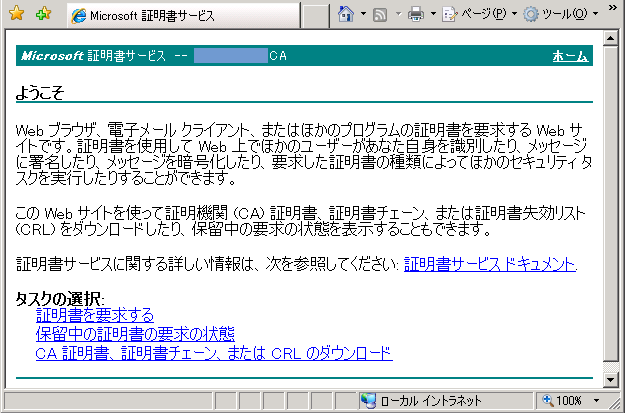This screenshot has height=413, width=625.
Task: Open the ツール(O) menu
Action: click(561, 14)
